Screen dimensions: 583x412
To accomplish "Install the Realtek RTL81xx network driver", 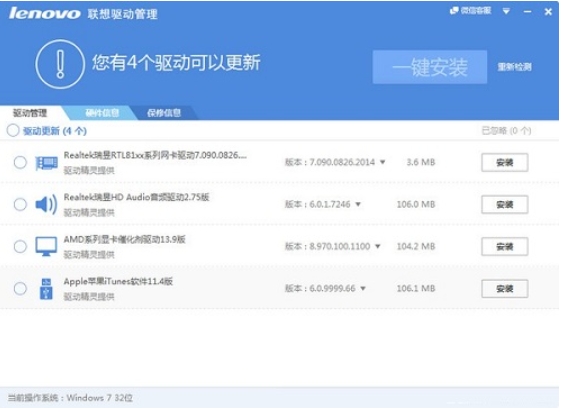I will tap(505, 162).
